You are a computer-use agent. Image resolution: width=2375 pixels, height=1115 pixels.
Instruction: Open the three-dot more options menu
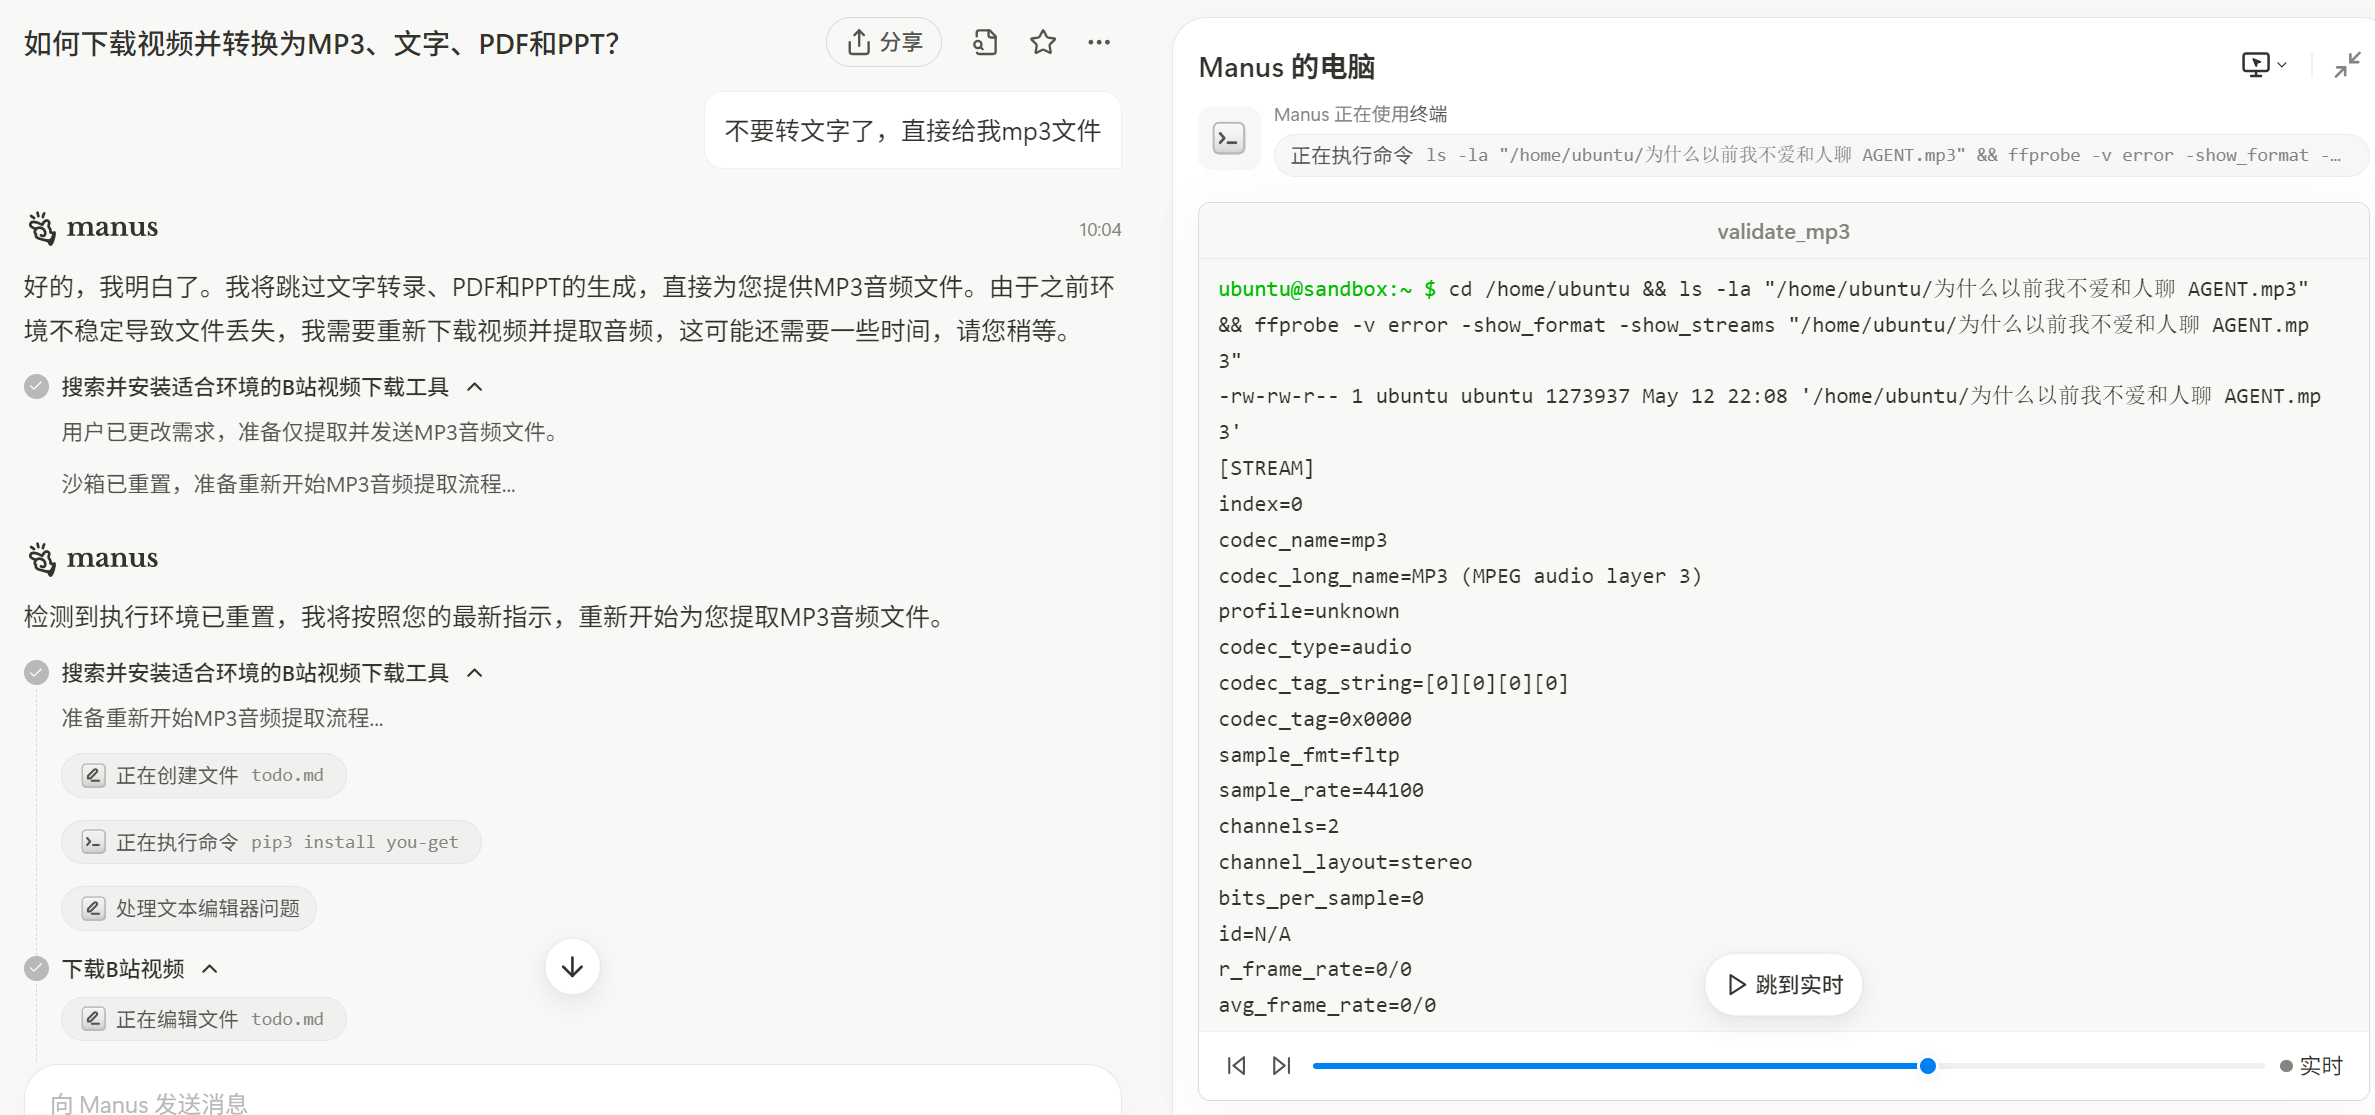[1099, 42]
